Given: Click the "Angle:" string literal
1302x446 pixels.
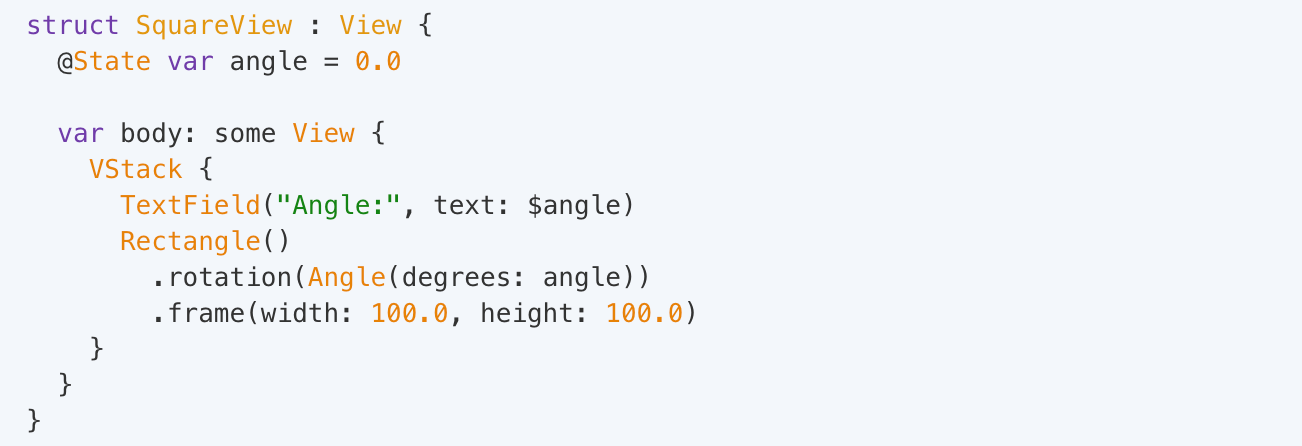Looking at the screenshot, I should click(339, 206).
